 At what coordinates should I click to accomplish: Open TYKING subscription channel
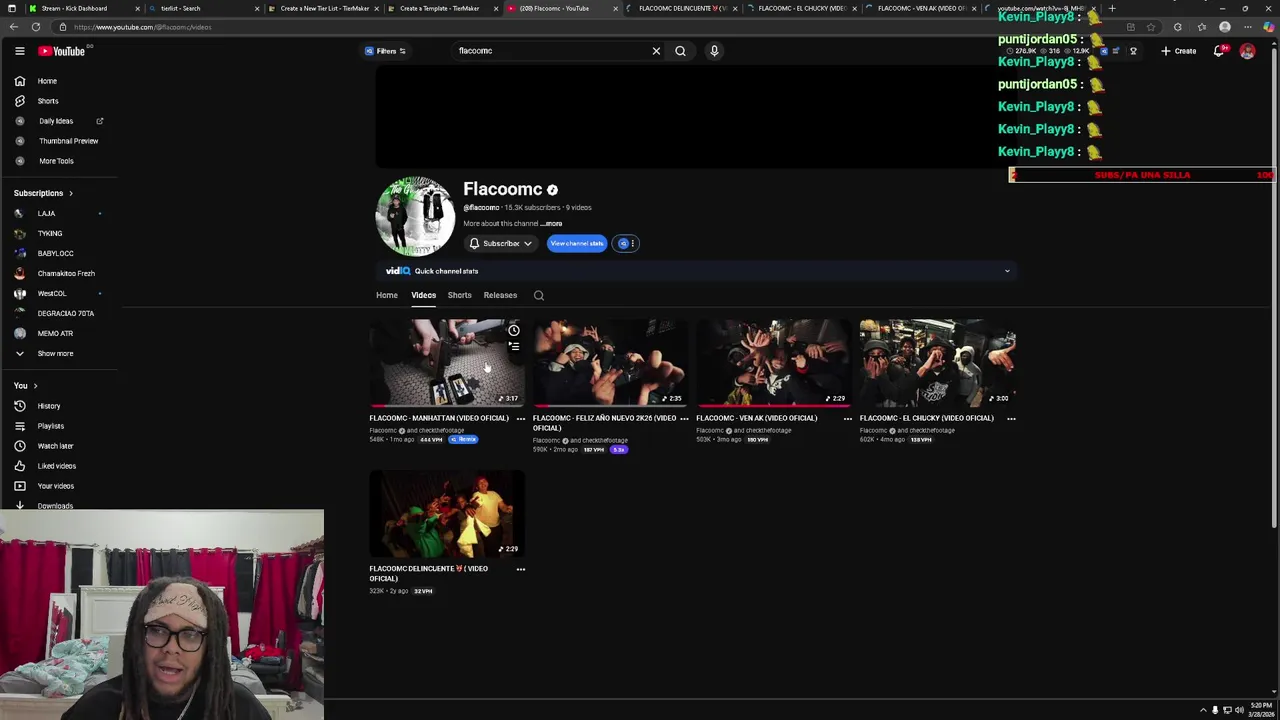click(x=60, y=233)
